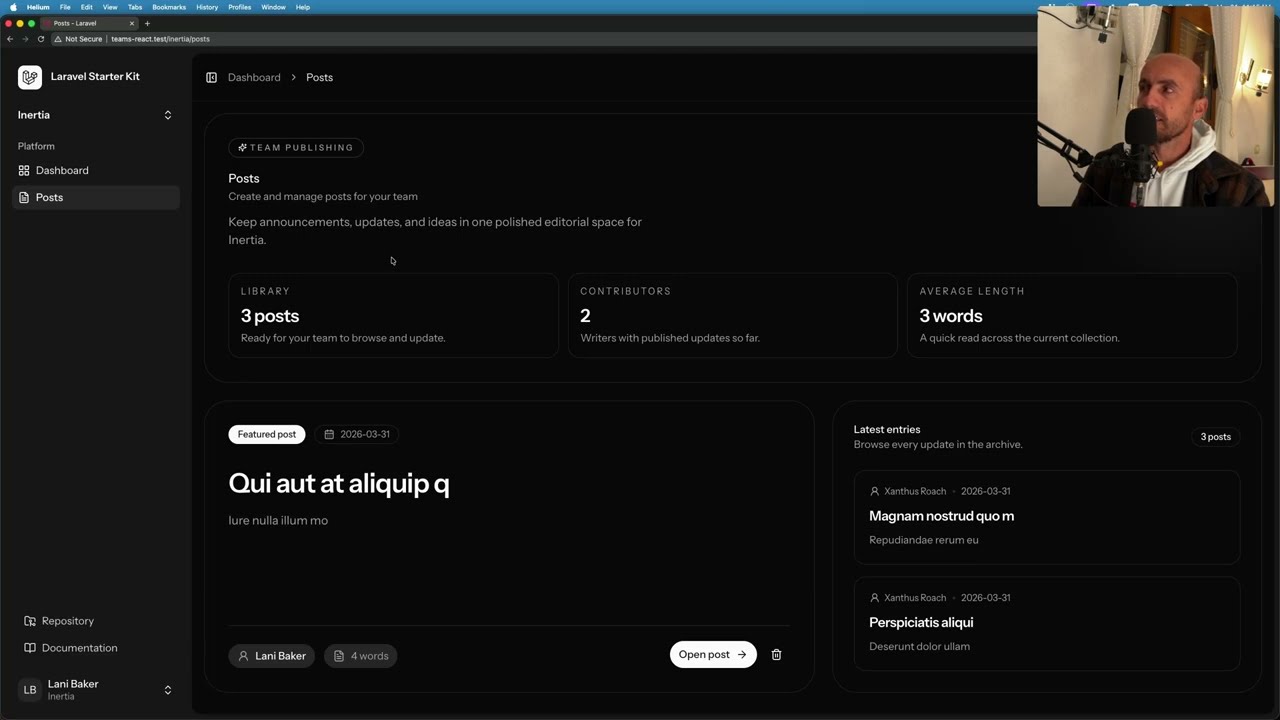Select the Dashboard grid icon in sidebar
Screen dimensions: 1280x720
(23, 170)
